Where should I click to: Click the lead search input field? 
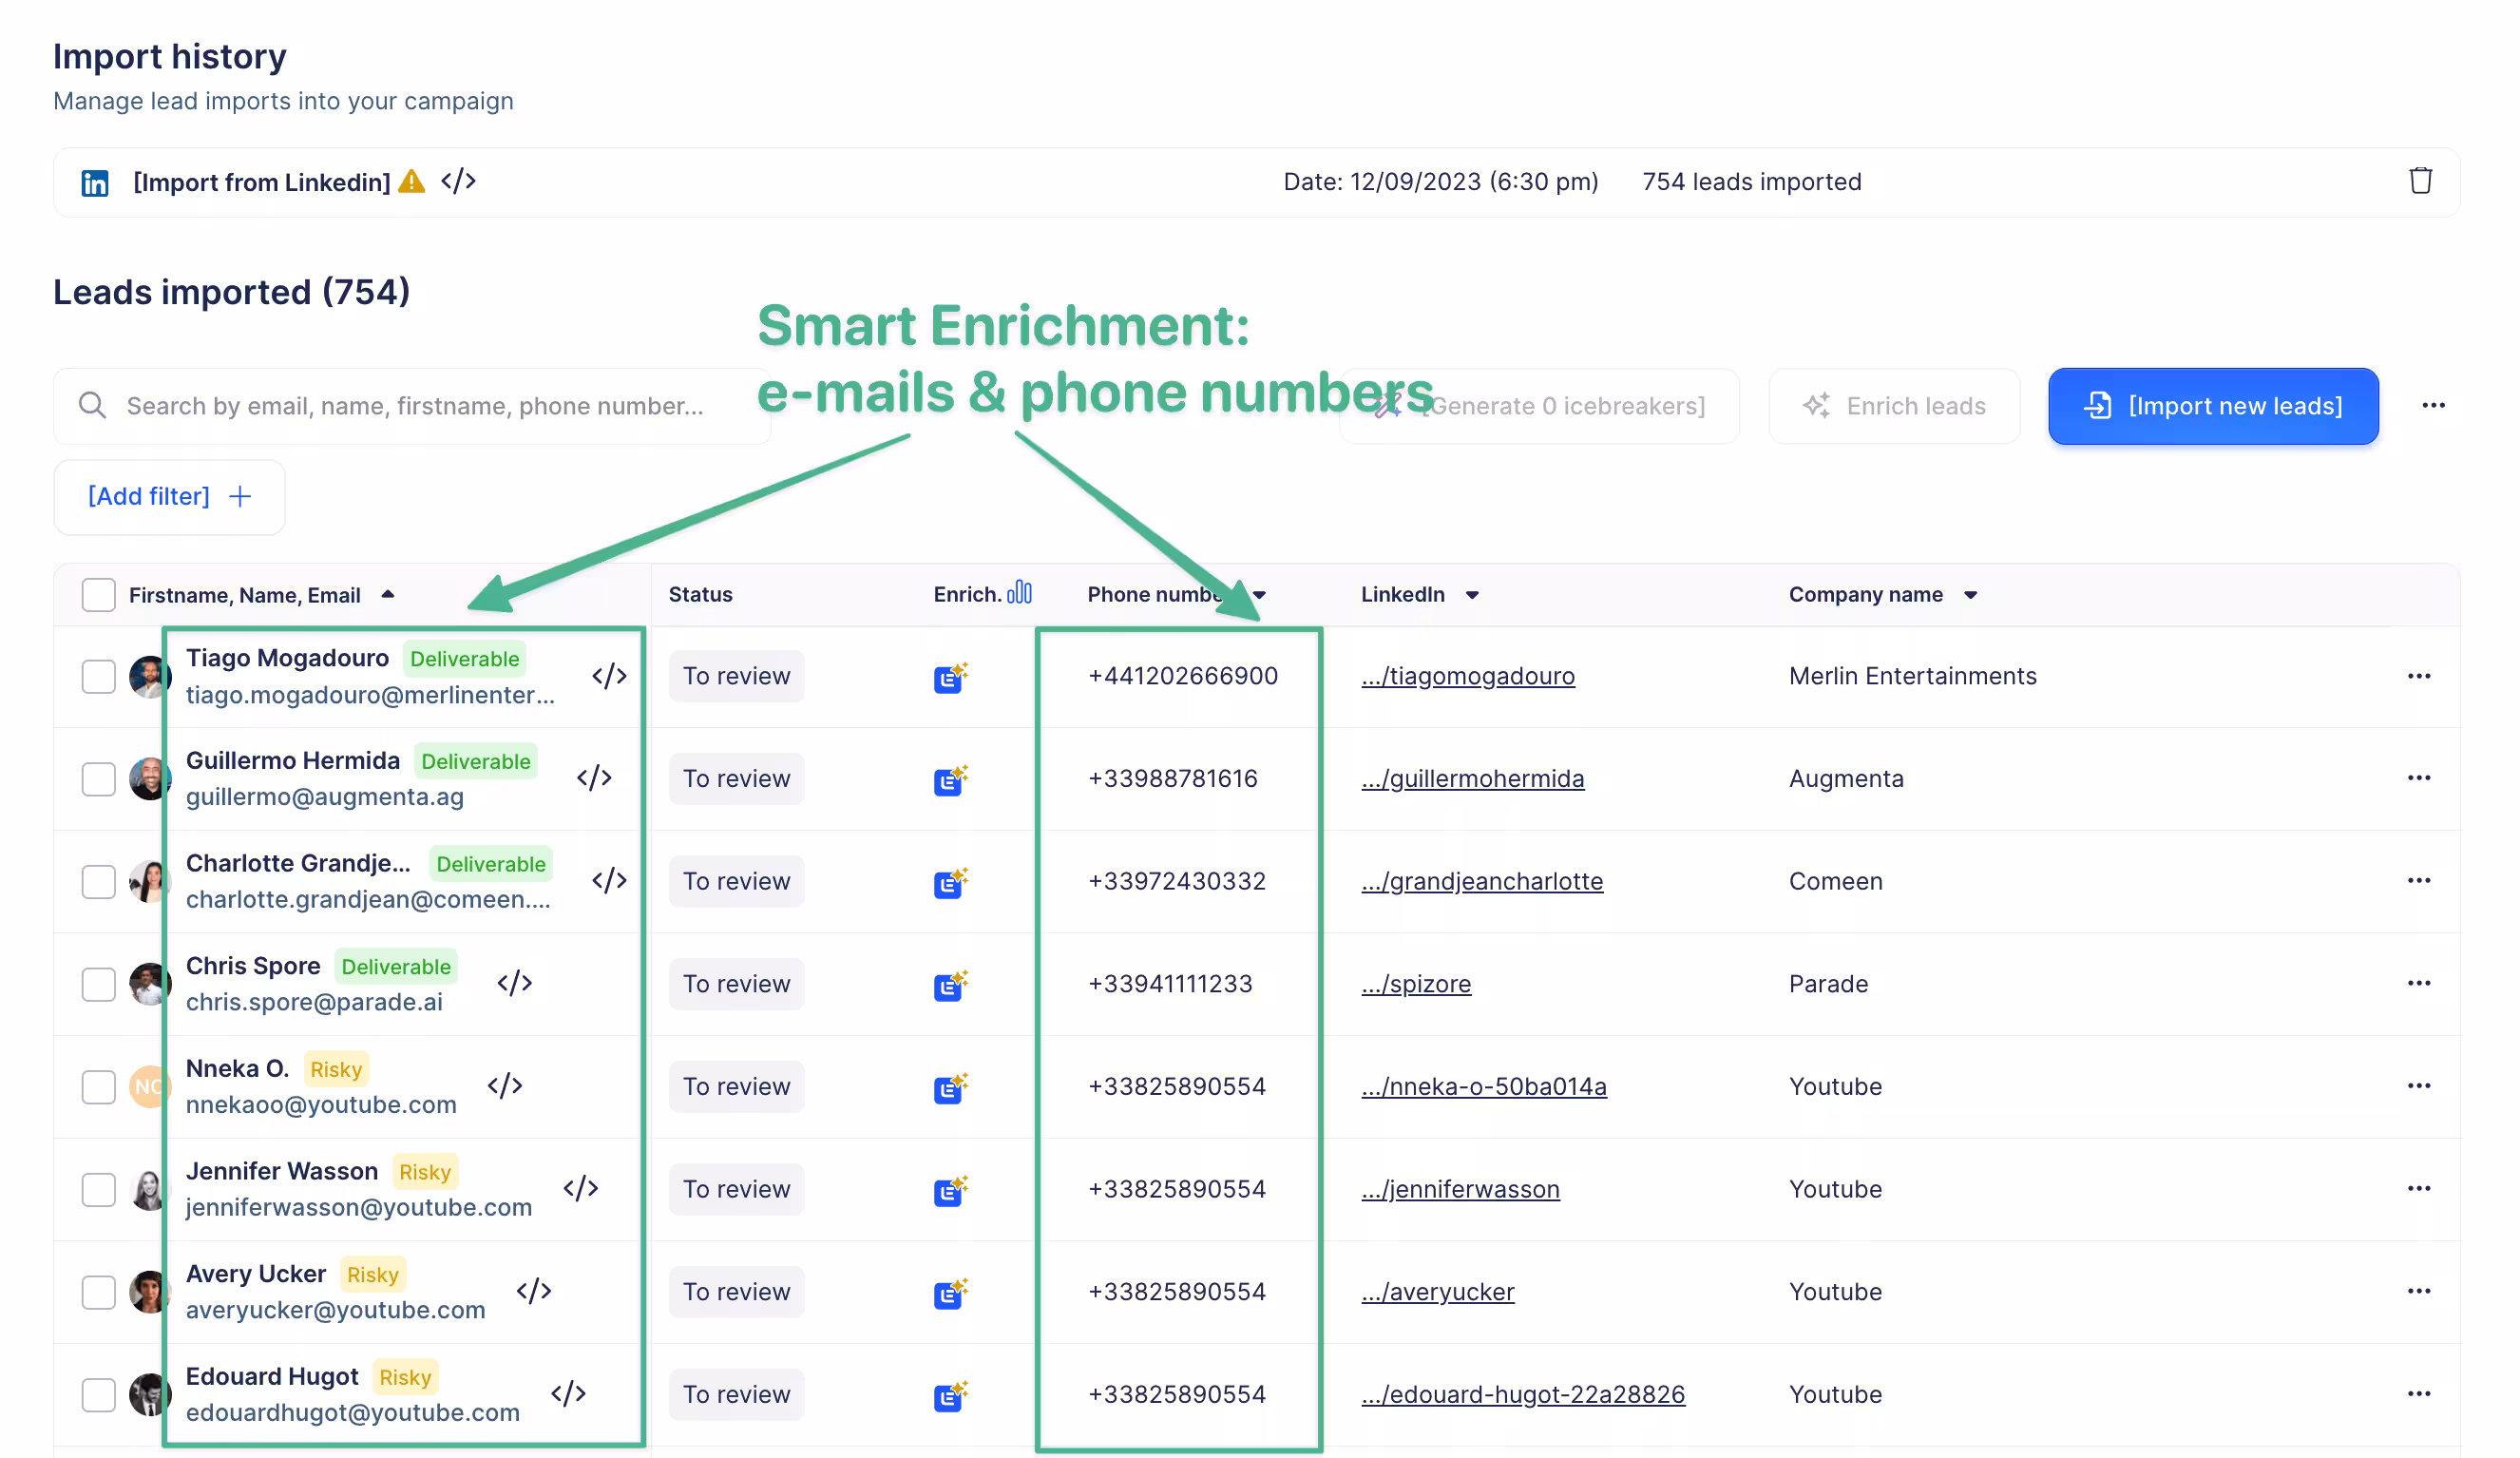(415, 406)
